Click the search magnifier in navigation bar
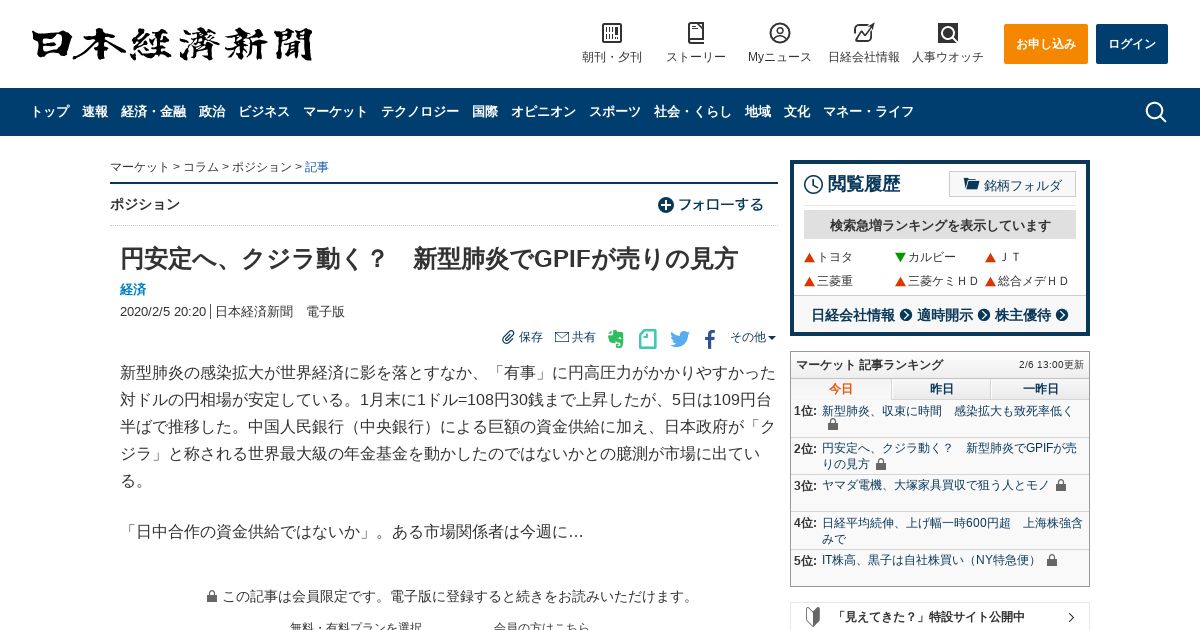Viewport: 1200px width, 630px height. tap(1156, 112)
